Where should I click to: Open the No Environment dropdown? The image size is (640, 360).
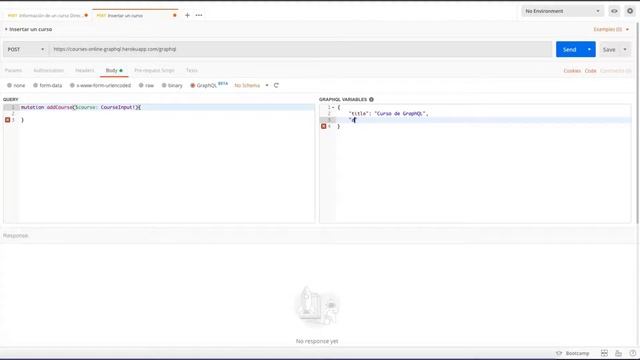pos(562,11)
